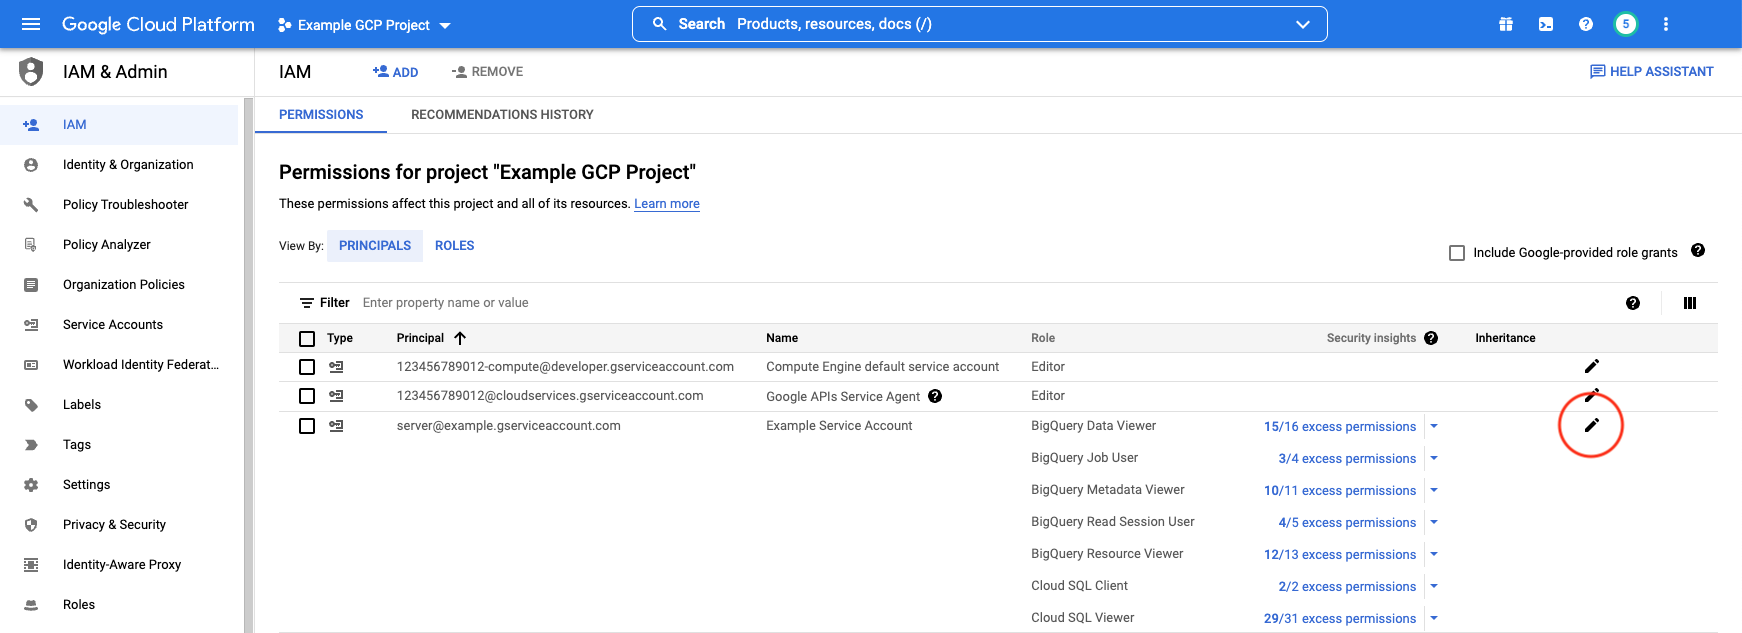
Task: Click the Security insights help icon
Action: [1431, 338]
